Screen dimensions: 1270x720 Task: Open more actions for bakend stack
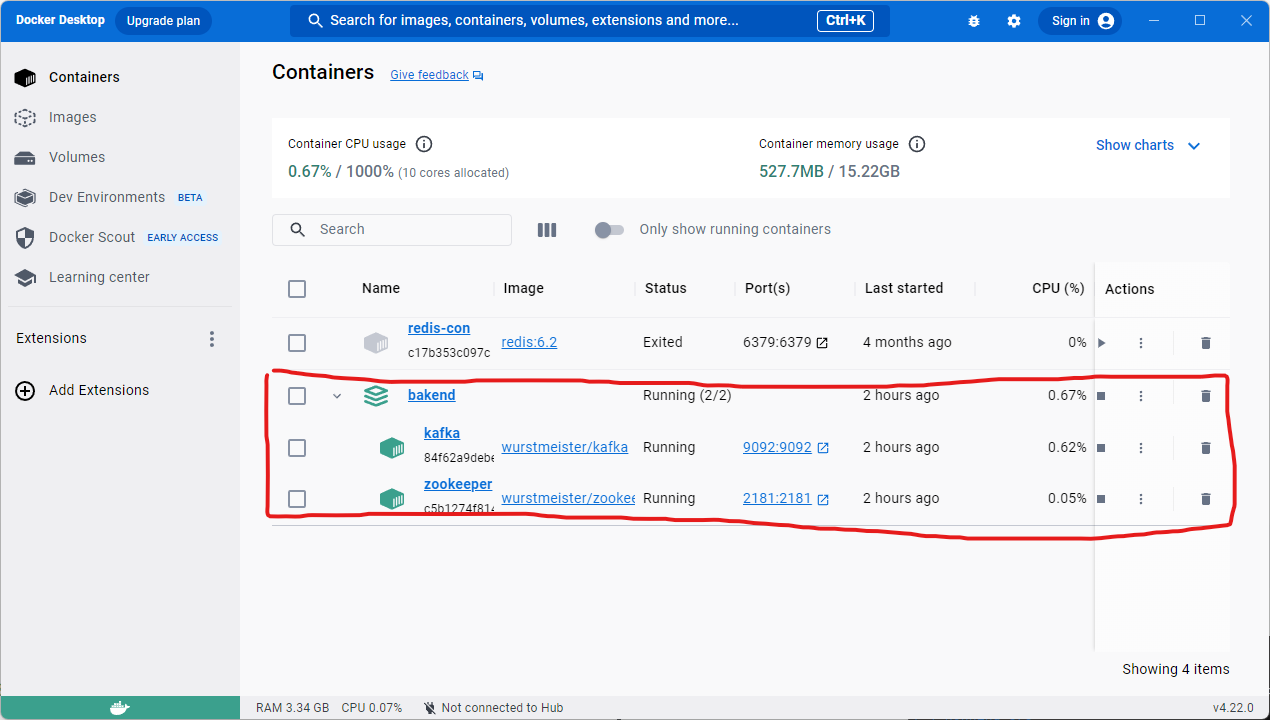coord(1141,396)
